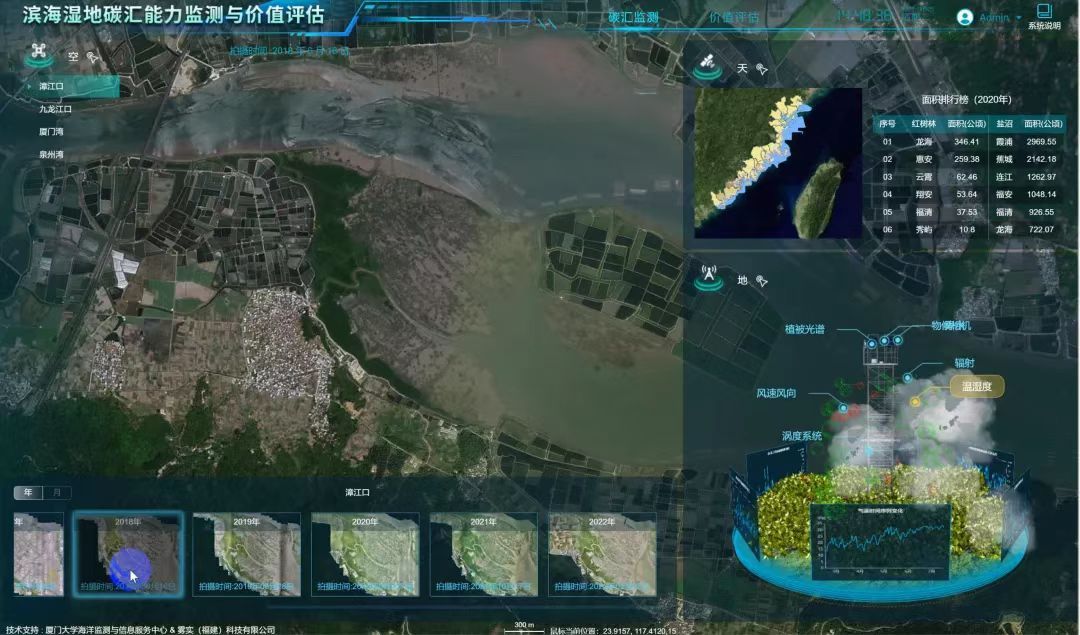Select the 2020年 imagery thumbnail
The image size is (1080, 635).
point(365,554)
